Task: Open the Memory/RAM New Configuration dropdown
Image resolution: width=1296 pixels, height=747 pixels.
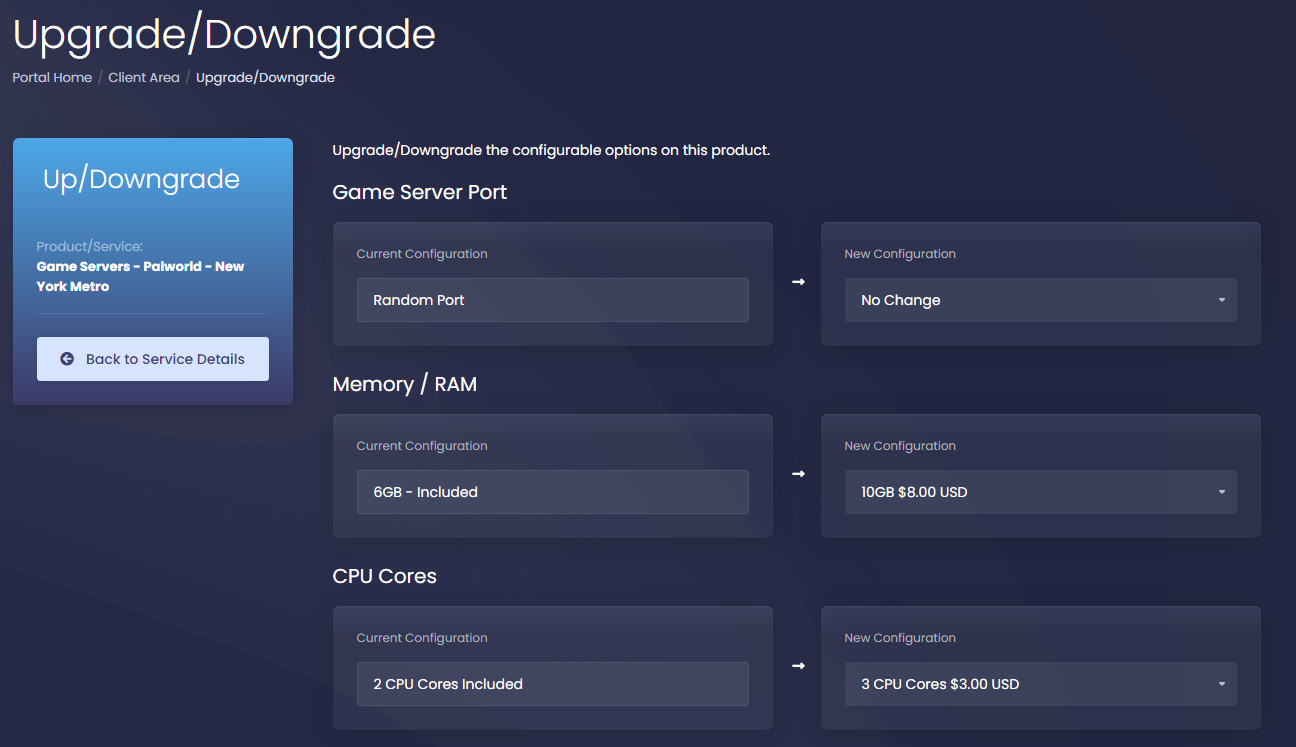Action: [1040, 492]
